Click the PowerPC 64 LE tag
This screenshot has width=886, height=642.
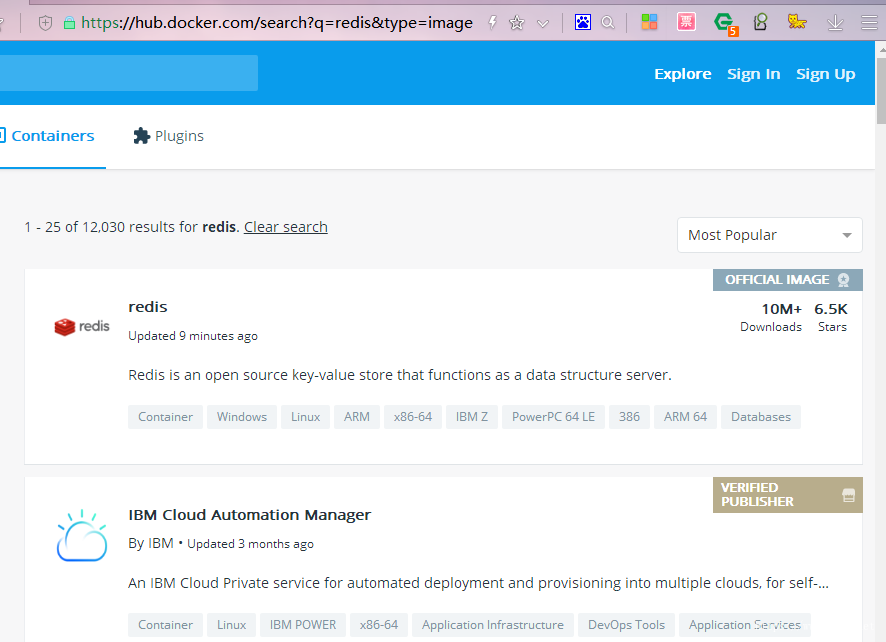coord(553,417)
